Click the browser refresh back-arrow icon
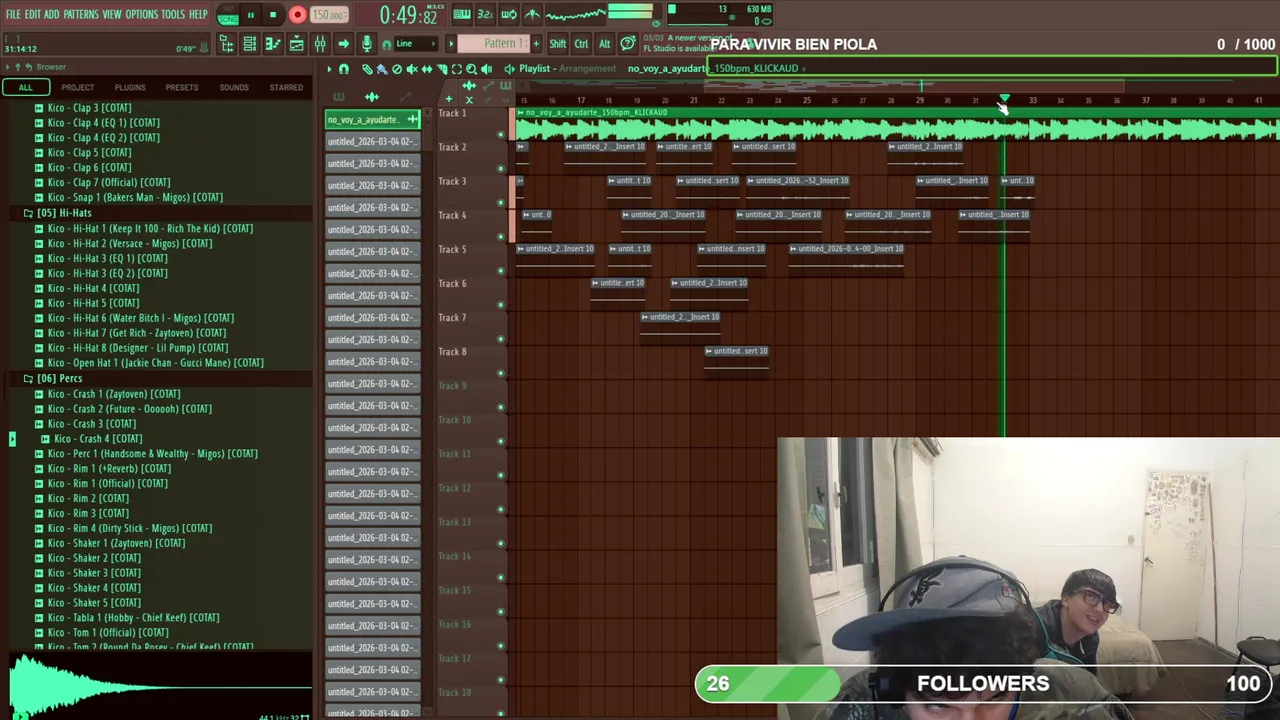This screenshot has height=720, width=1280. pyautogui.click(x=29, y=67)
